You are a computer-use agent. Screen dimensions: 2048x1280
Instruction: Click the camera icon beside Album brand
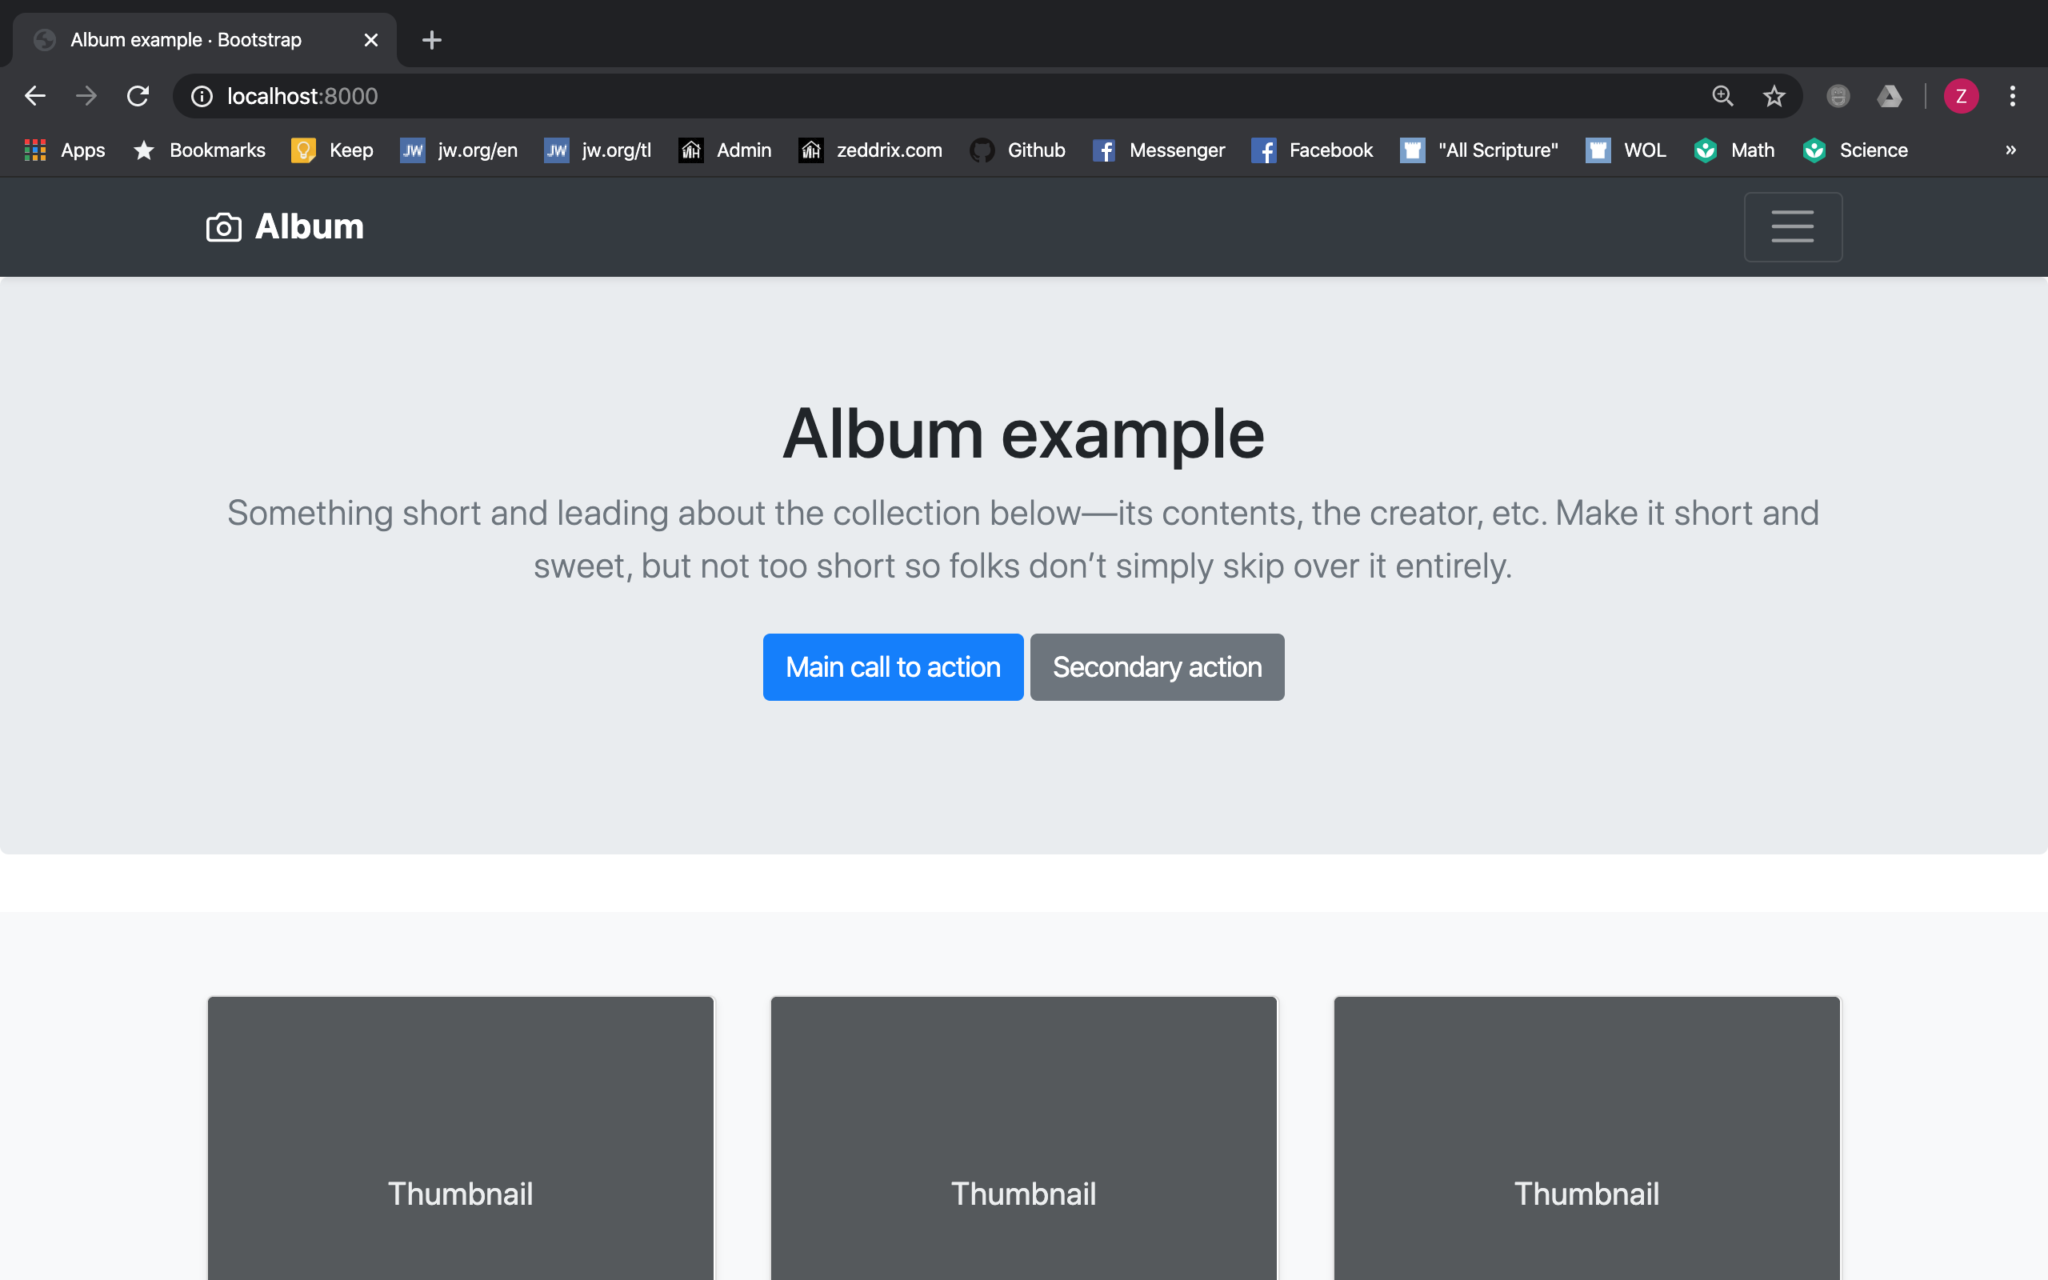222,227
